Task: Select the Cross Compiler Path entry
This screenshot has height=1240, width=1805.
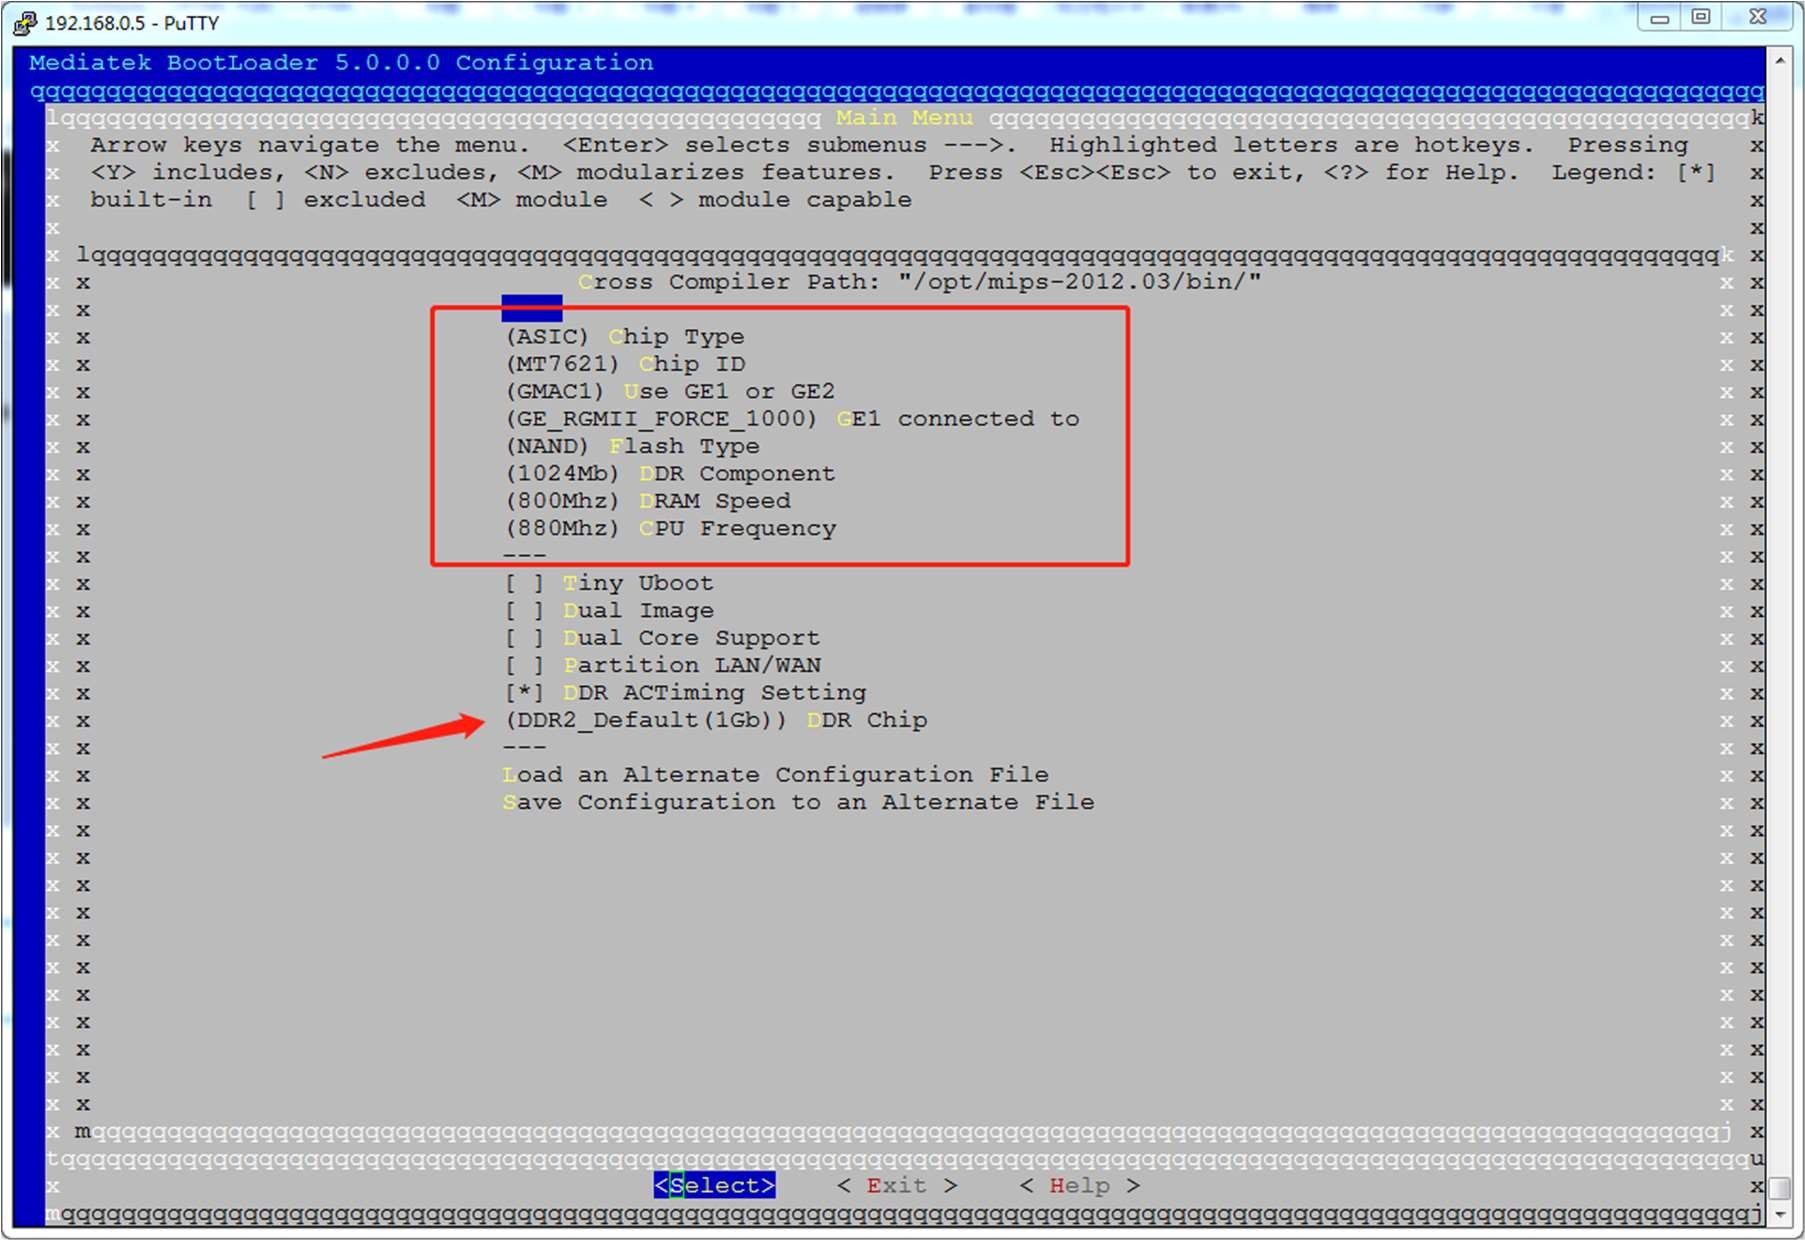Action: [919, 282]
